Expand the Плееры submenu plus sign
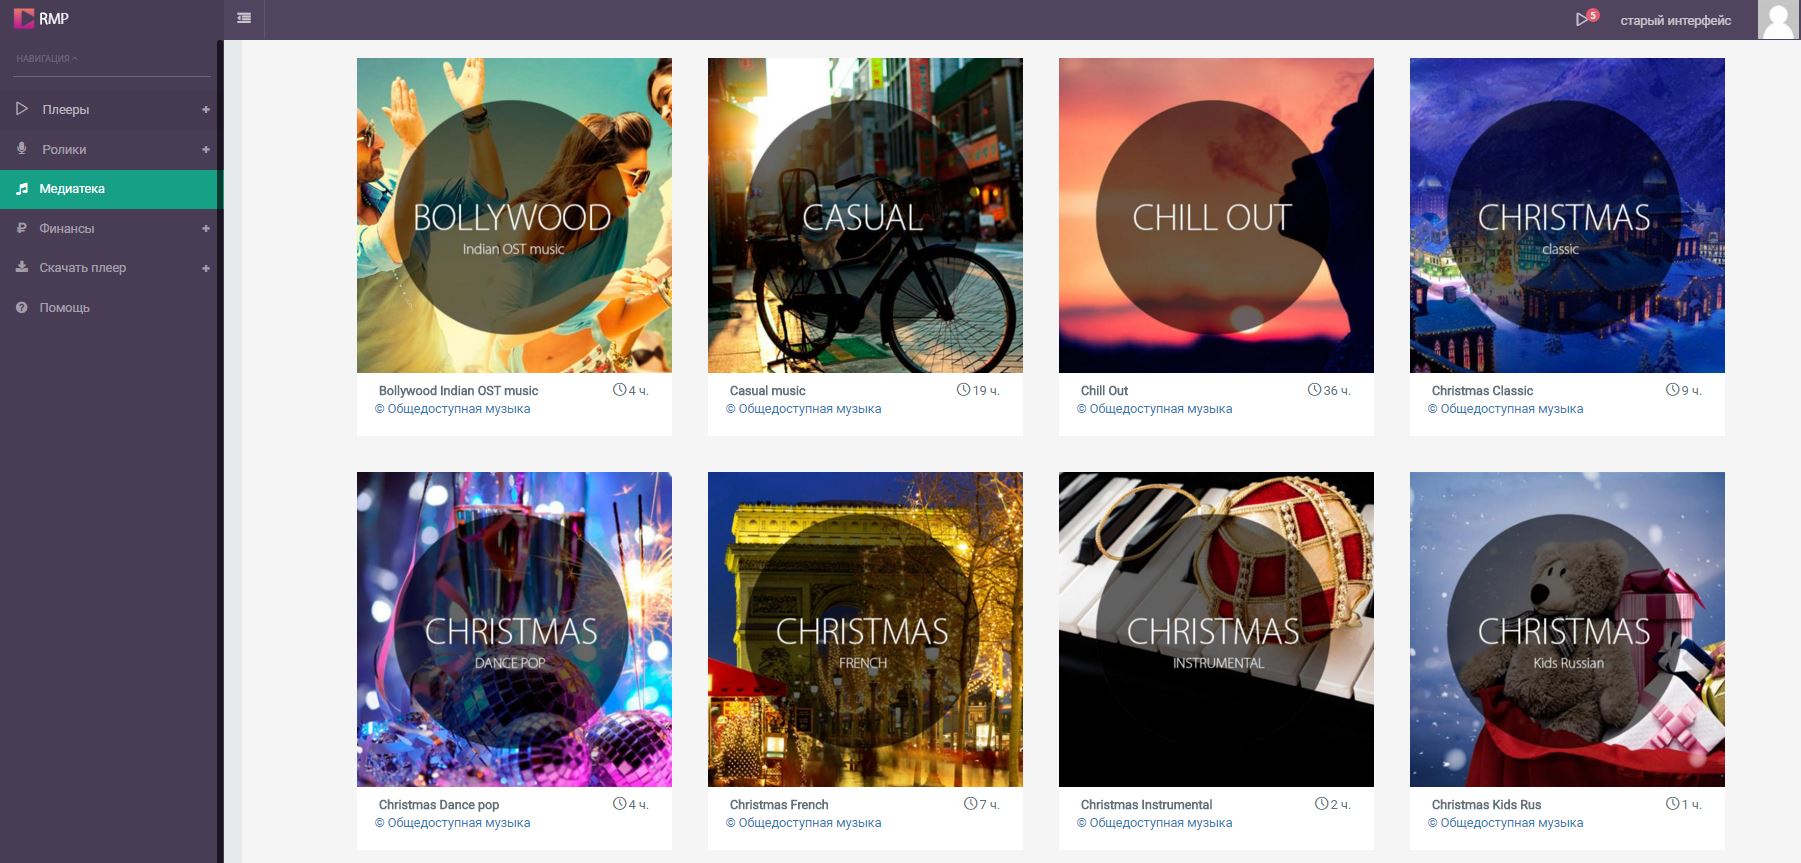 (206, 109)
